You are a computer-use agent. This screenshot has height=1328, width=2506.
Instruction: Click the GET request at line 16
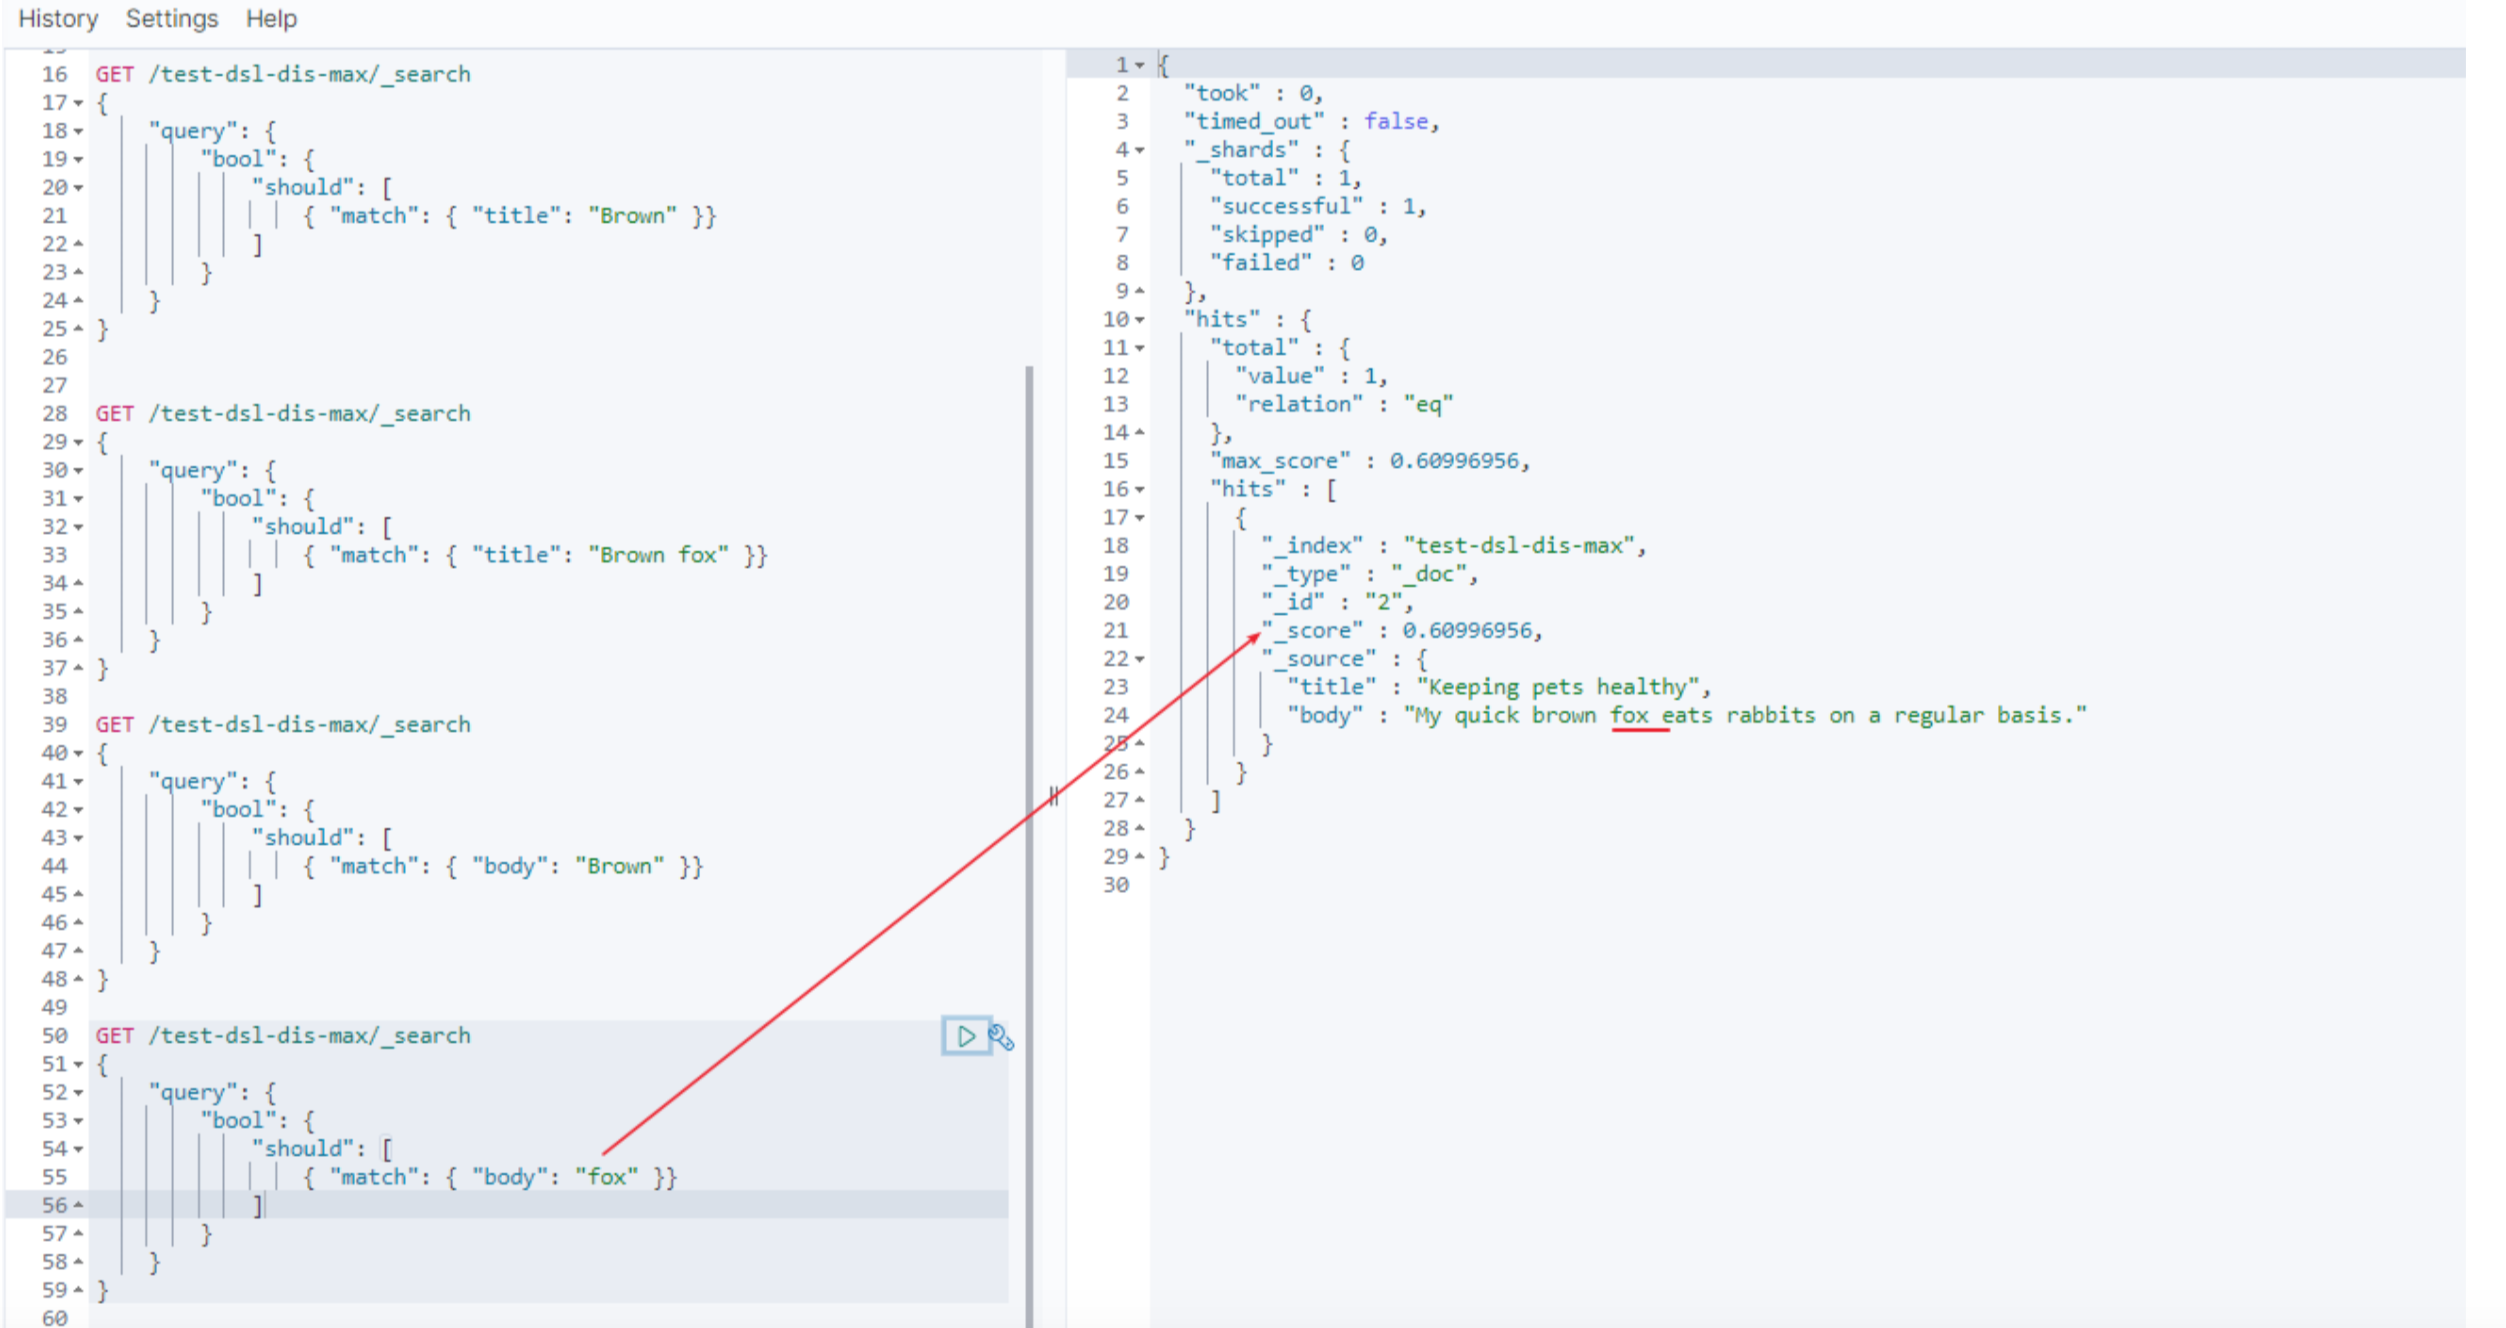tap(283, 74)
